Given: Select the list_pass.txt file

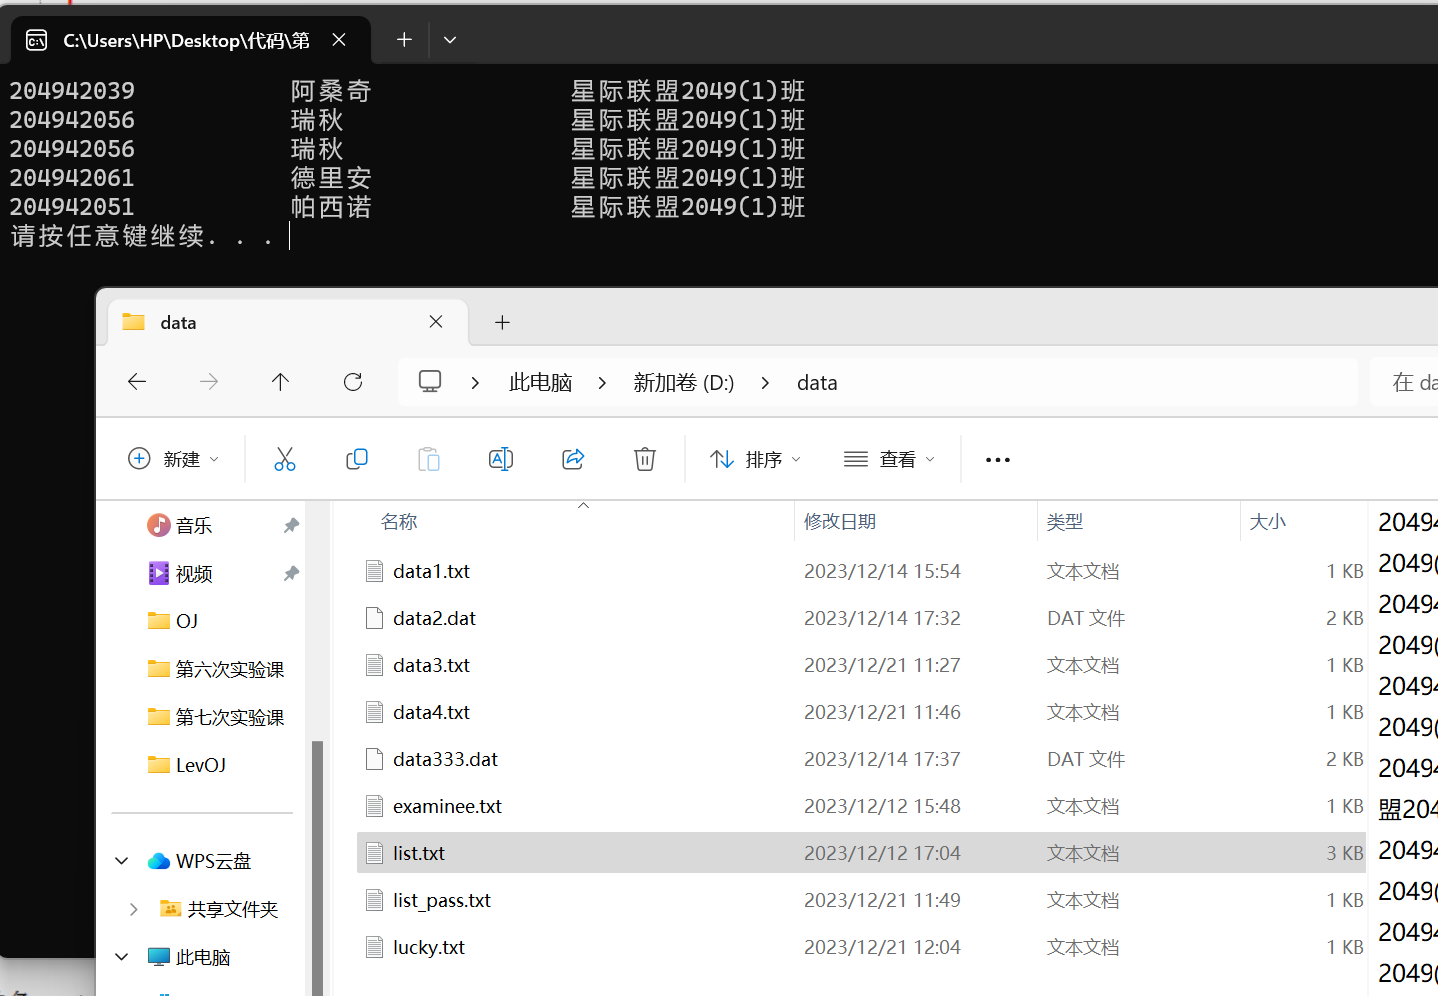Looking at the screenshot, I should (x=861, y=900).
